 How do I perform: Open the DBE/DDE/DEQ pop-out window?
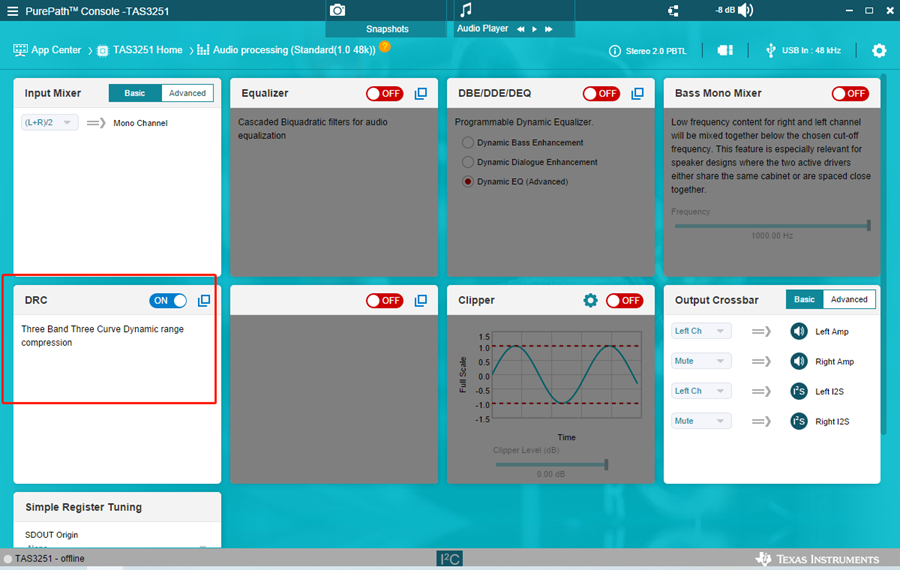[637, 94]
